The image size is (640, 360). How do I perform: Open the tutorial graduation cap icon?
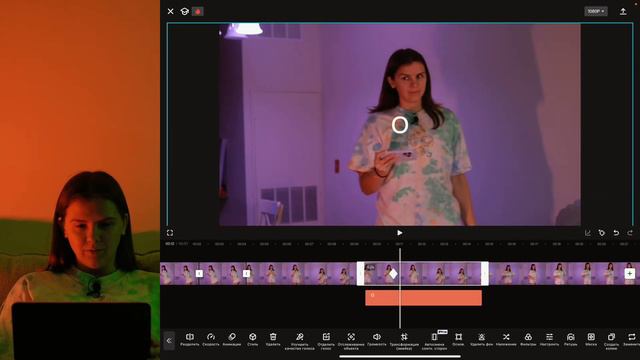[x=184, y=11]
